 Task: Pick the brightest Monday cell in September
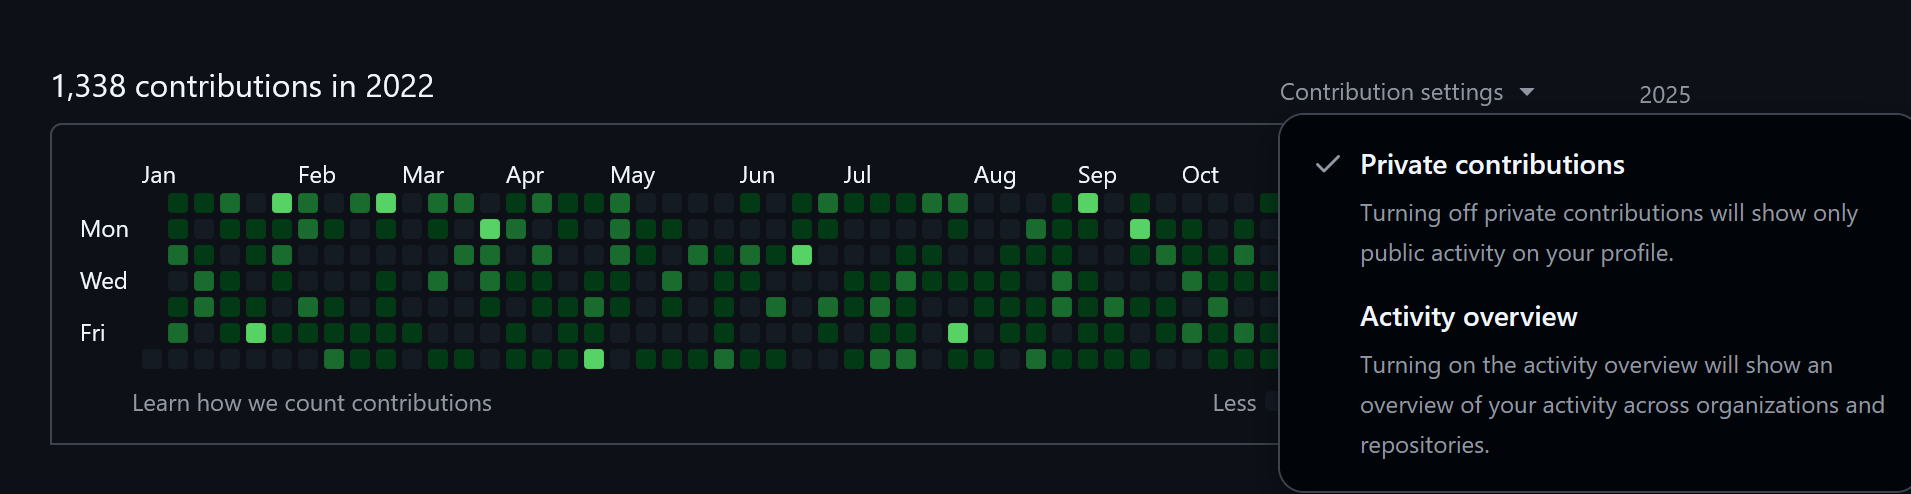click(x=1140, y=229)
